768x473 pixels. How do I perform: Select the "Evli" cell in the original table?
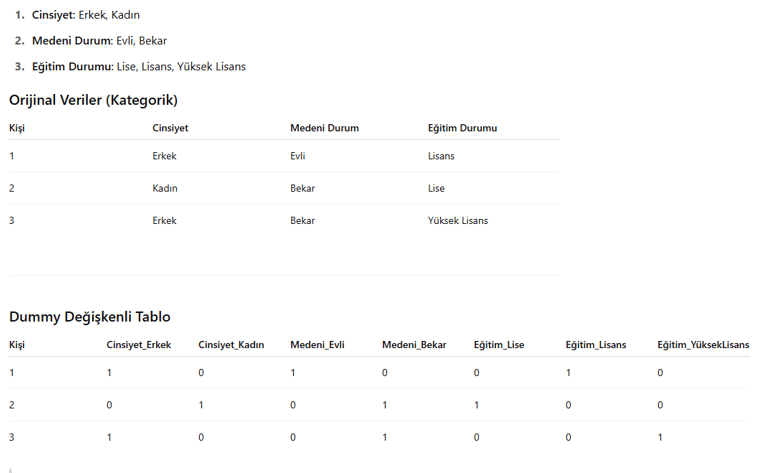298,156
